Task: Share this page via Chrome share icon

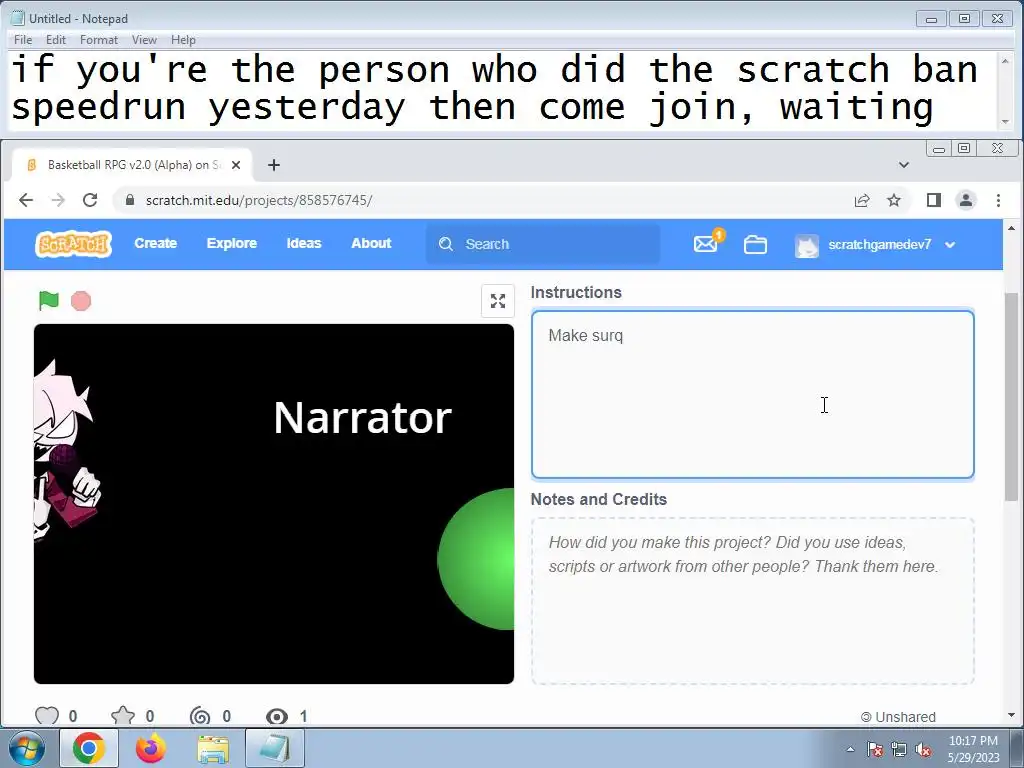Action: coord(862,200)
